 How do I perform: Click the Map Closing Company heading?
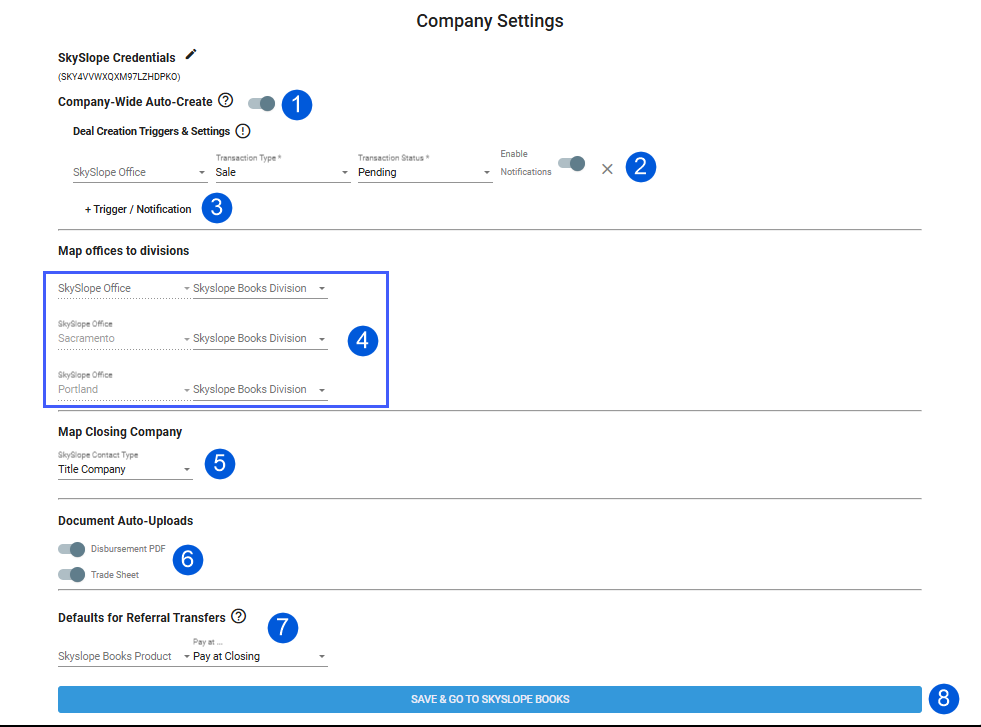[x=119, y=432]
